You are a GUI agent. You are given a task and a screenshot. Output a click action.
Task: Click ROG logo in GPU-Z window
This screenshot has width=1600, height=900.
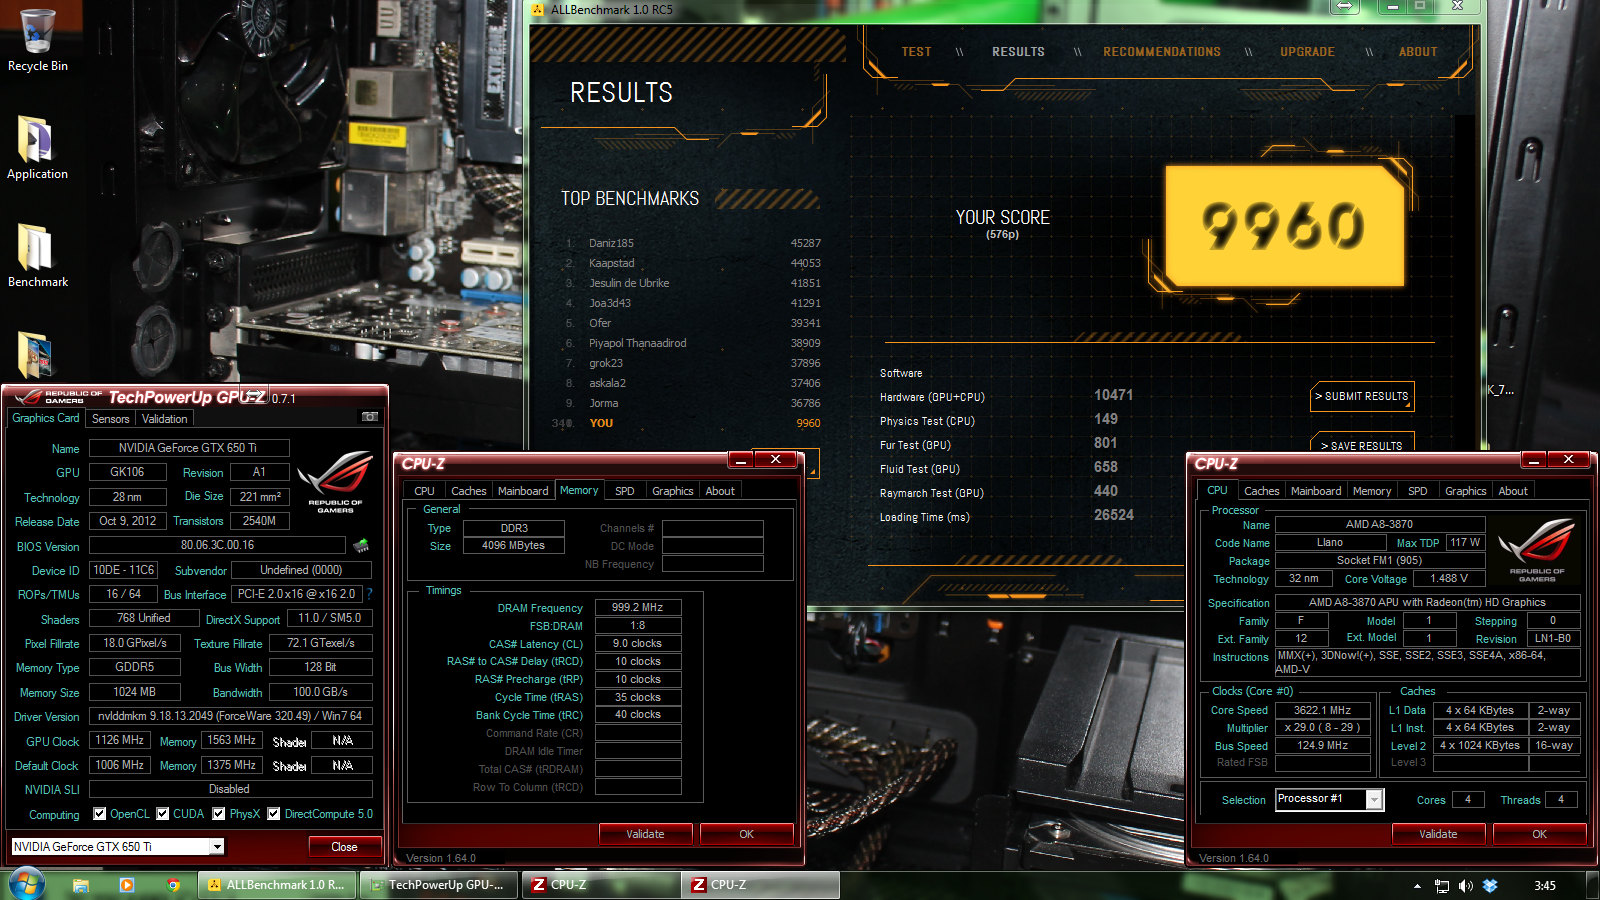[x=335, y=483]
